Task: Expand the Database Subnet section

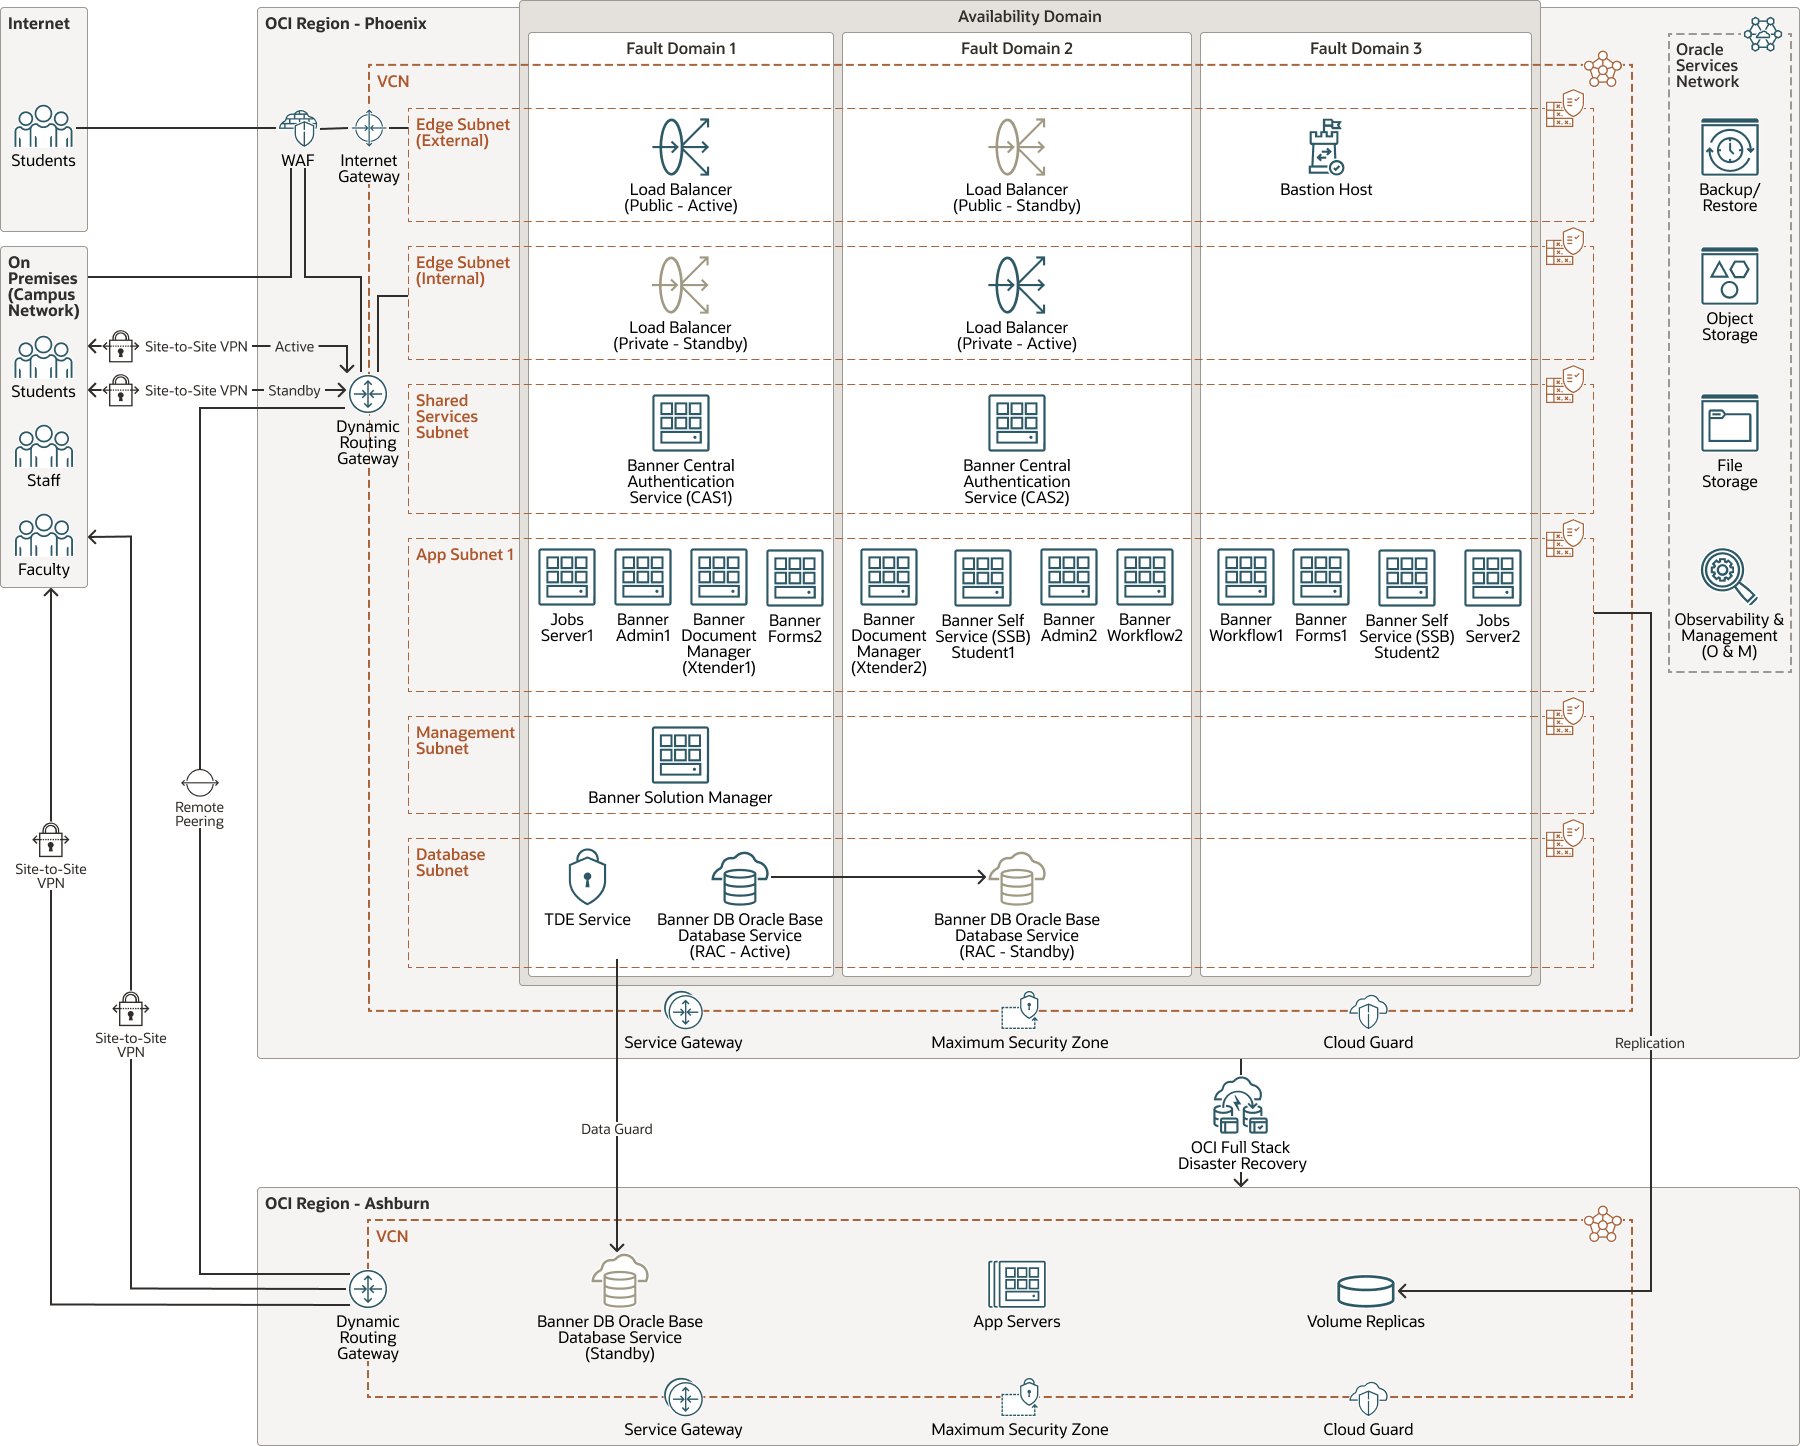Action: pyautogui.click(x=451, y=862)
